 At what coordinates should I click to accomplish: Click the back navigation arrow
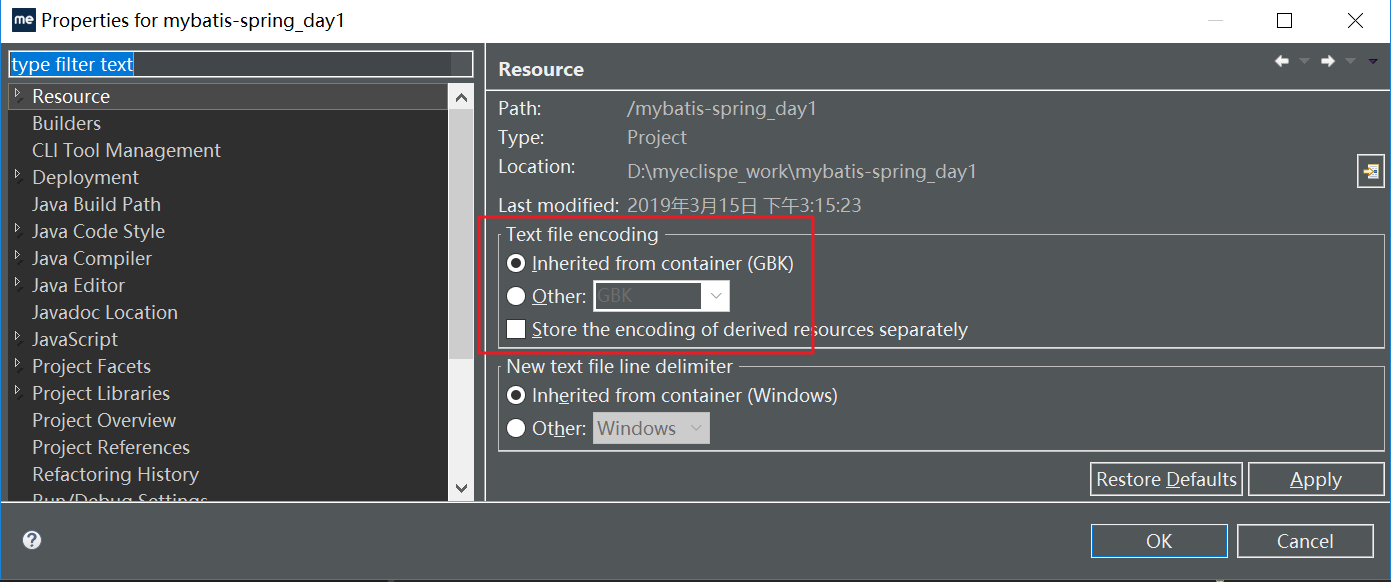click(1281, 61)
